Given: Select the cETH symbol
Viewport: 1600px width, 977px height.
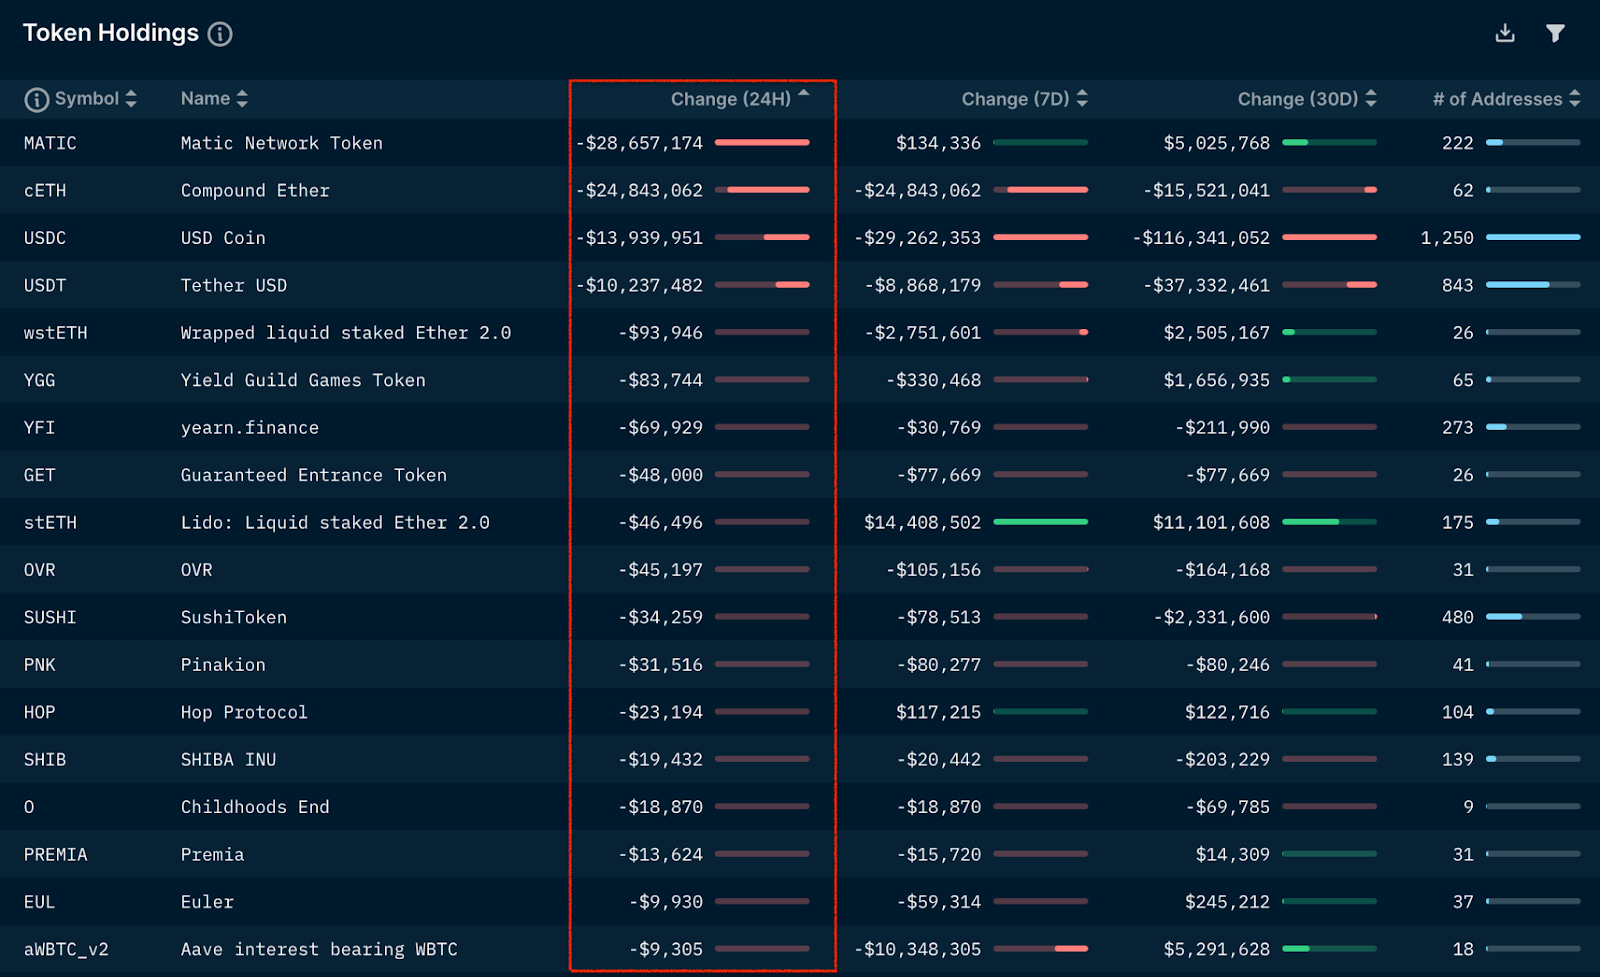Looking at the screenshot, I should [45, 190].
